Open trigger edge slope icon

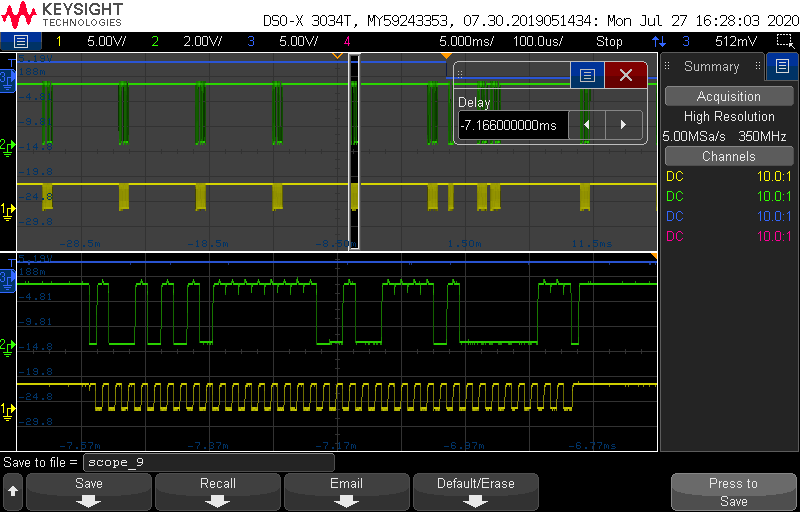[659, 41]
